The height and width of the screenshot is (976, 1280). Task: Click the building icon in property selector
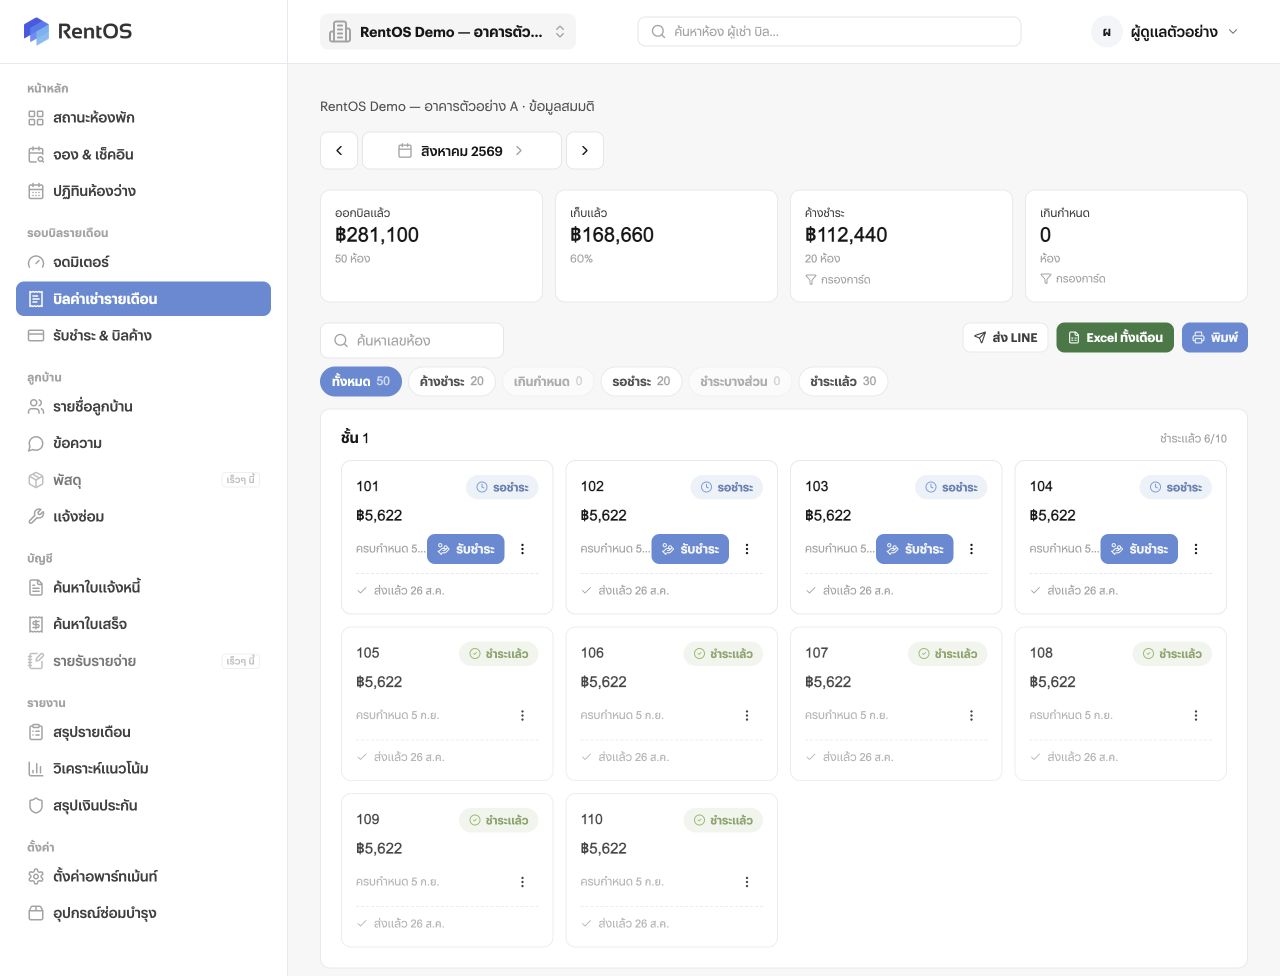click(x=340, y=32)
